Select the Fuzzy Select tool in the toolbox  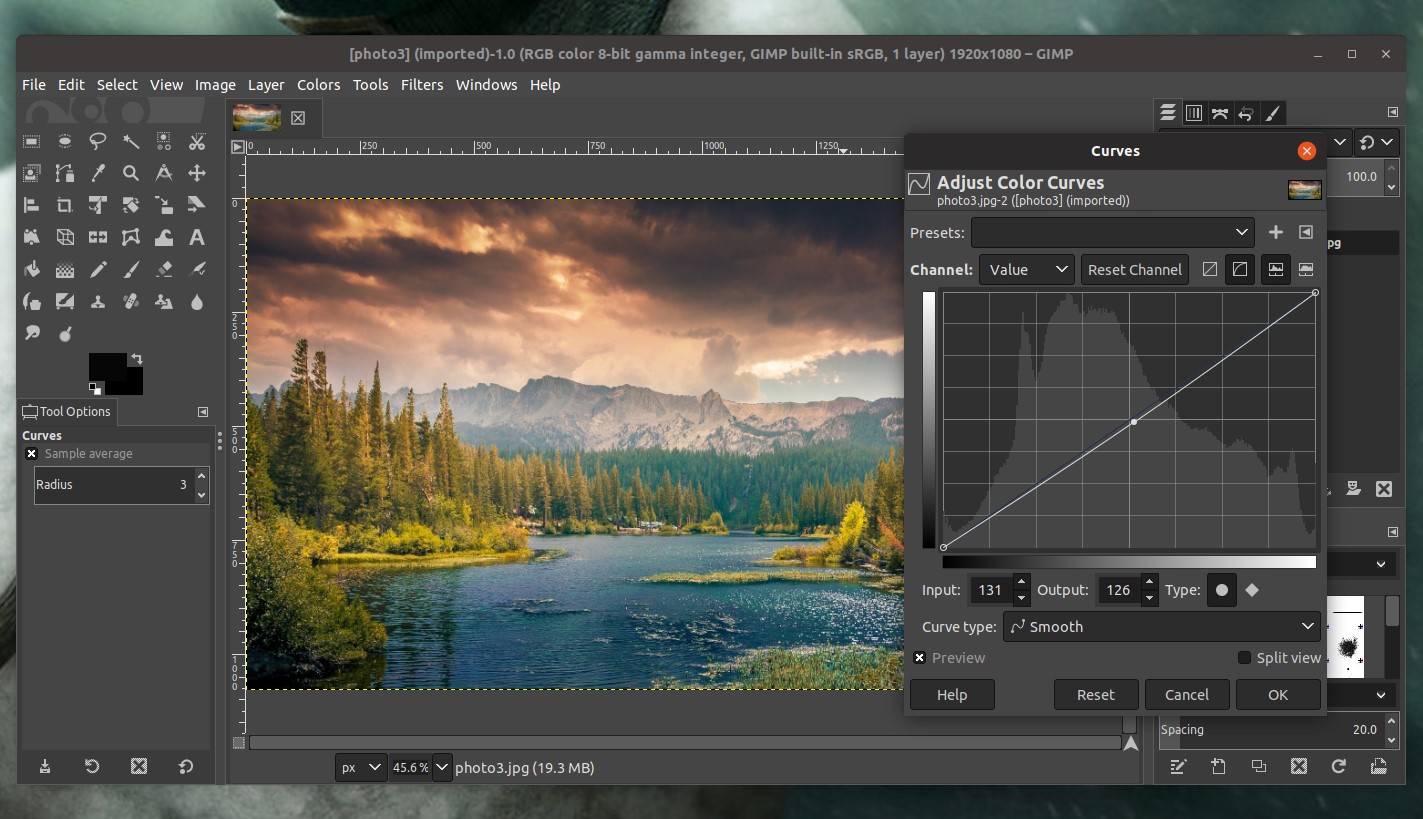(131, 141)
